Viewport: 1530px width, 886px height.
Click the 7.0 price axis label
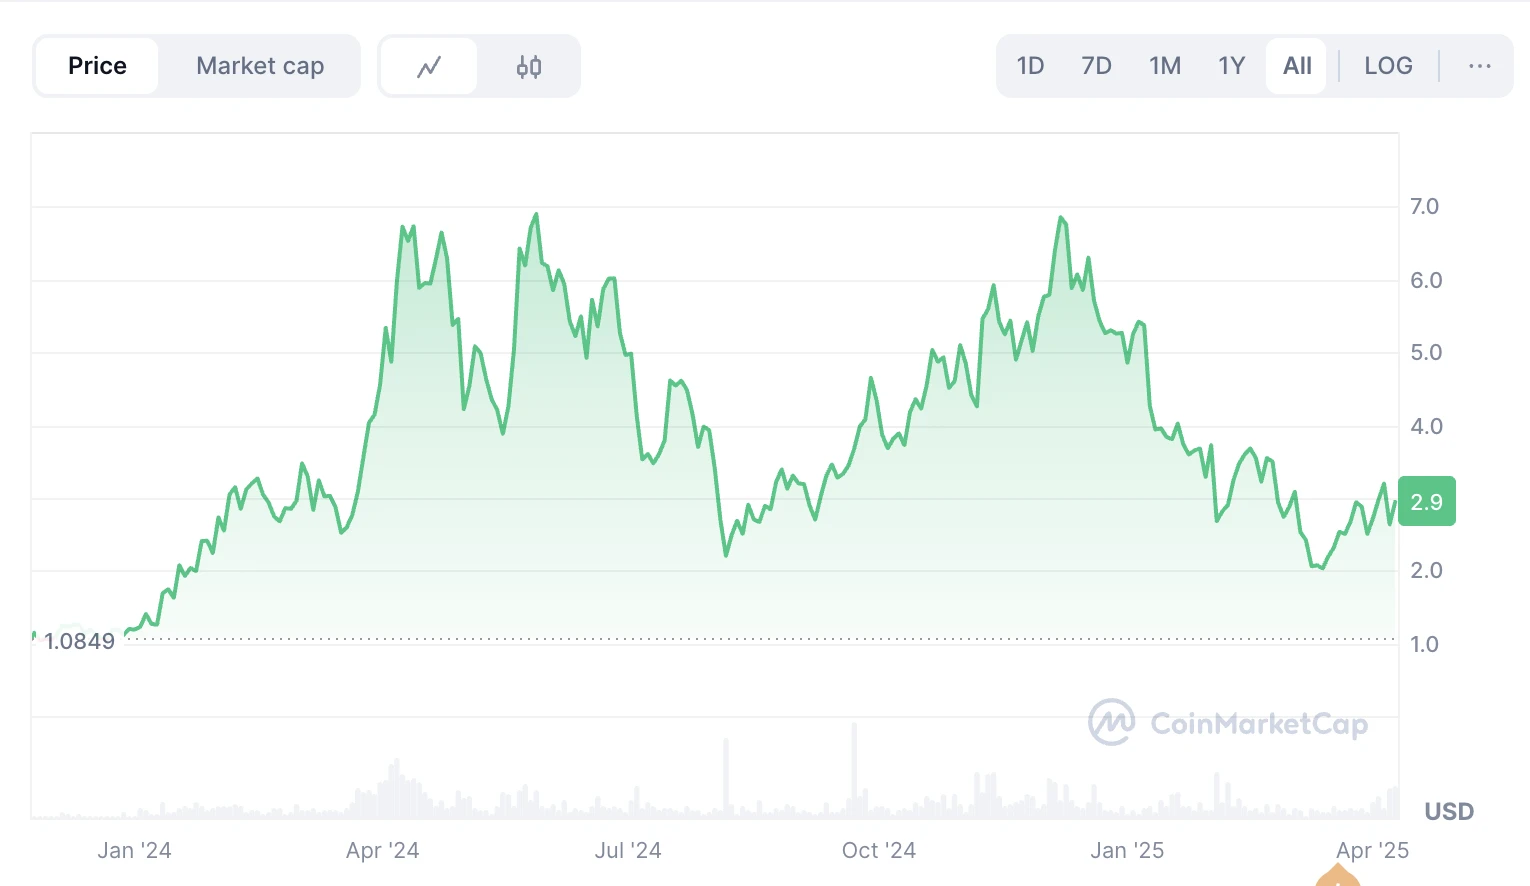(x=1424, y=207)
